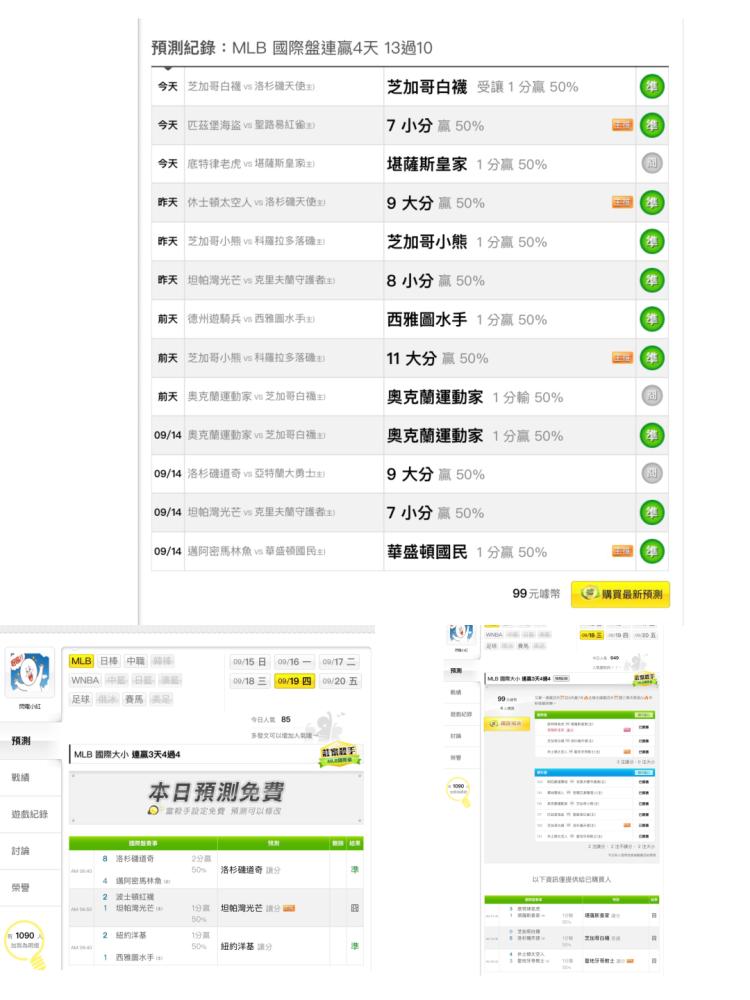Screen dimensions: 750x1000
Task: Open the 預測 sidebar section
Action: coord(31,740)
